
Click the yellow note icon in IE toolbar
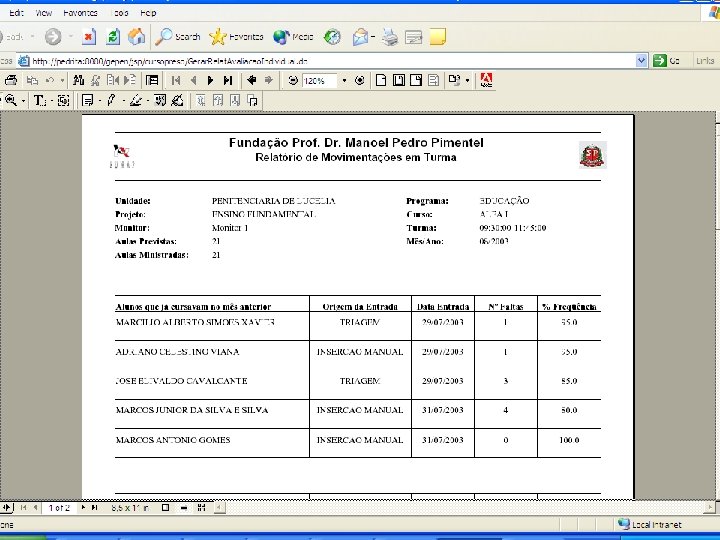point(438,37)
